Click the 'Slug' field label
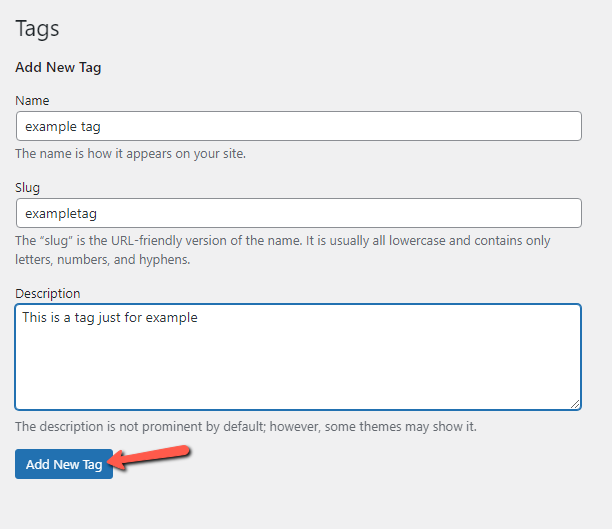The width and height of the screenshot is (612, 529). (27, 188)
